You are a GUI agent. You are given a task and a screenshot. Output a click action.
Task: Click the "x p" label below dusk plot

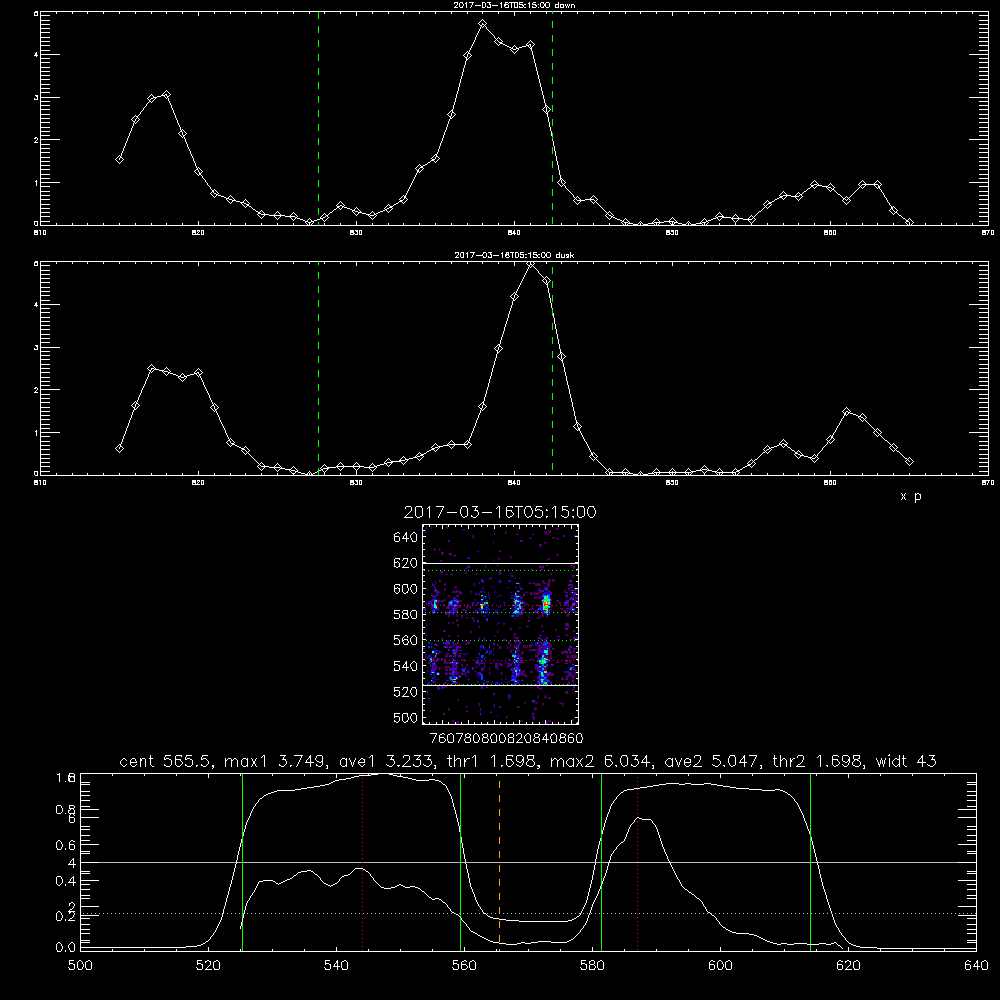tap(911, 497)
